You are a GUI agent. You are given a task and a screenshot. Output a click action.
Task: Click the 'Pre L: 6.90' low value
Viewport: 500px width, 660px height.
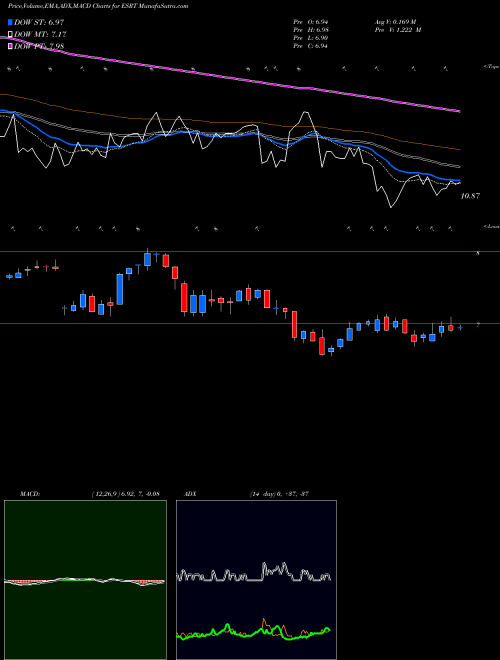(310, 38)
